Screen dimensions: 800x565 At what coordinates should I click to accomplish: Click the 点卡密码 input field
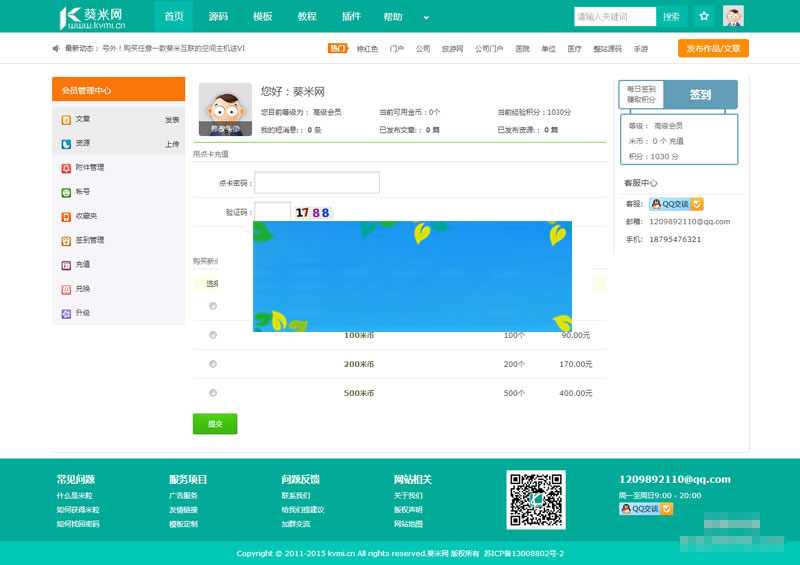click(x=317, y=183)
